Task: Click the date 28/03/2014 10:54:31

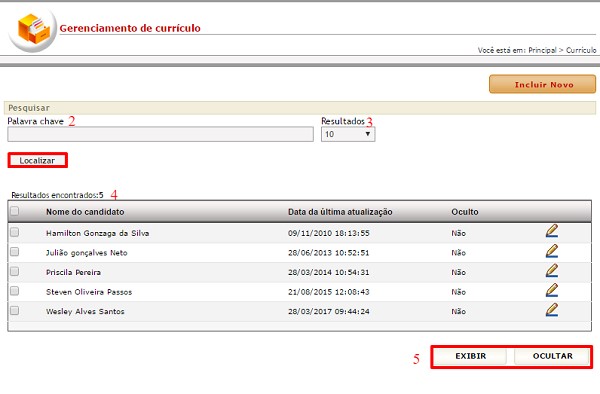Action: click(329, 272)
